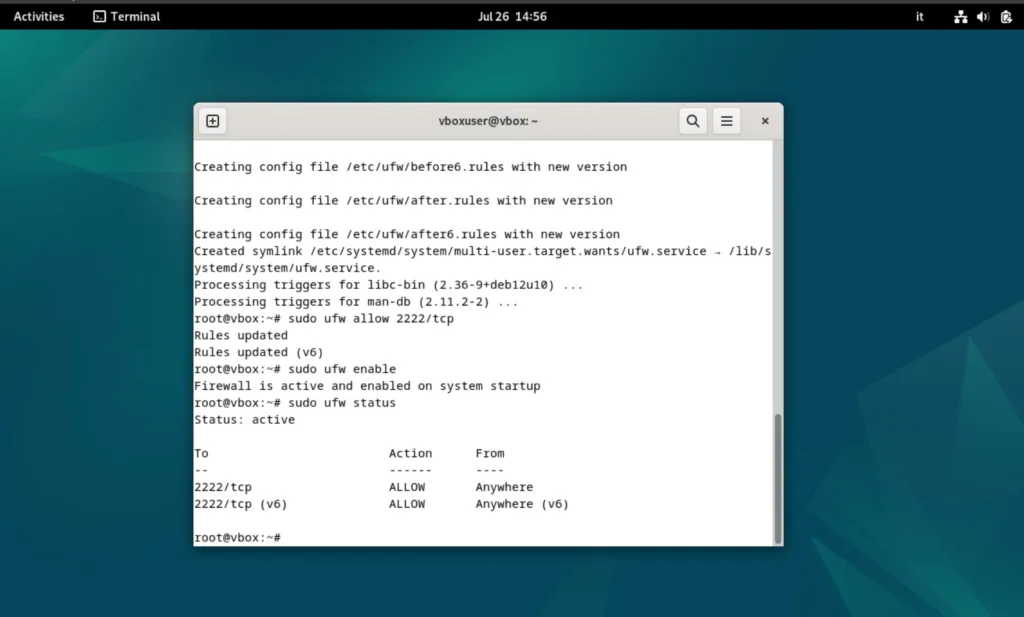
Task: Click the volume speaker icon
Action: (x=983, y=17)
